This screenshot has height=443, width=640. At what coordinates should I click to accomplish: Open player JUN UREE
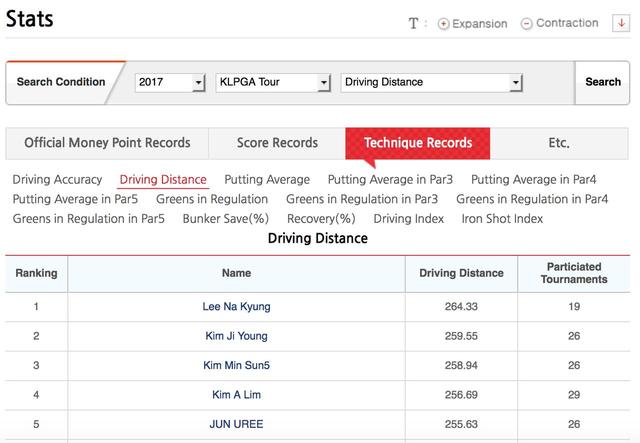(236, 424)
